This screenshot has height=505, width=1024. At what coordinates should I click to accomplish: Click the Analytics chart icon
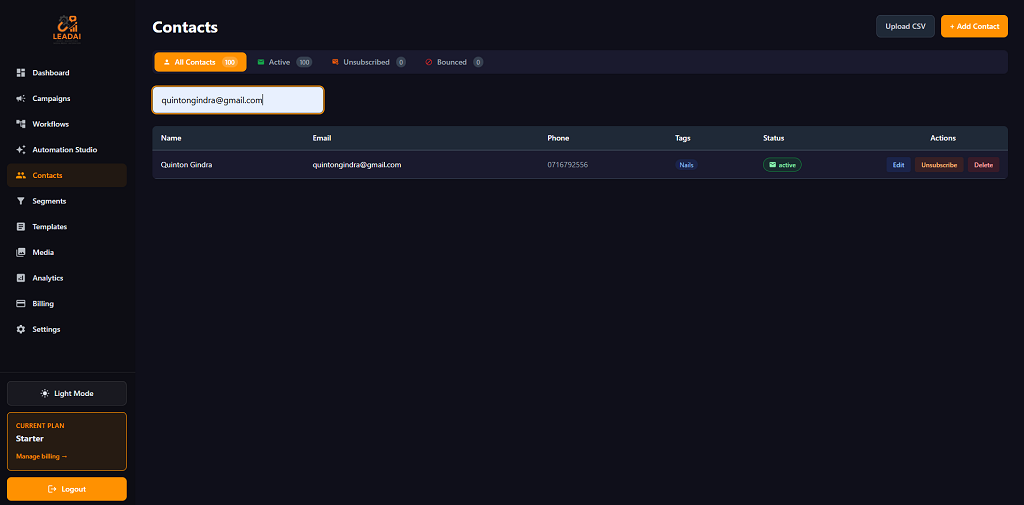coord(21,278)
